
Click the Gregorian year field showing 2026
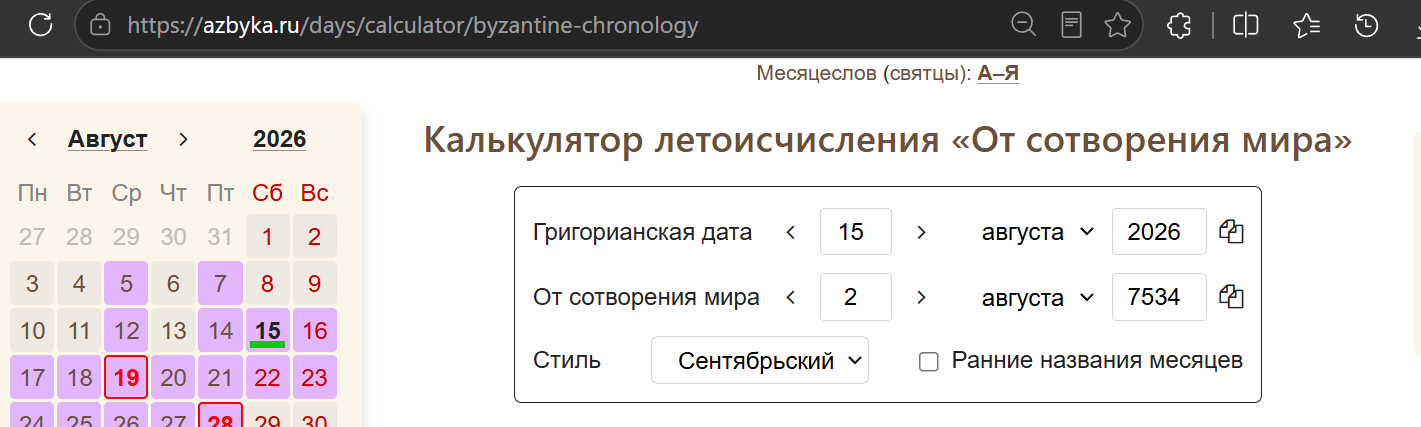[x=1159, y=232]
